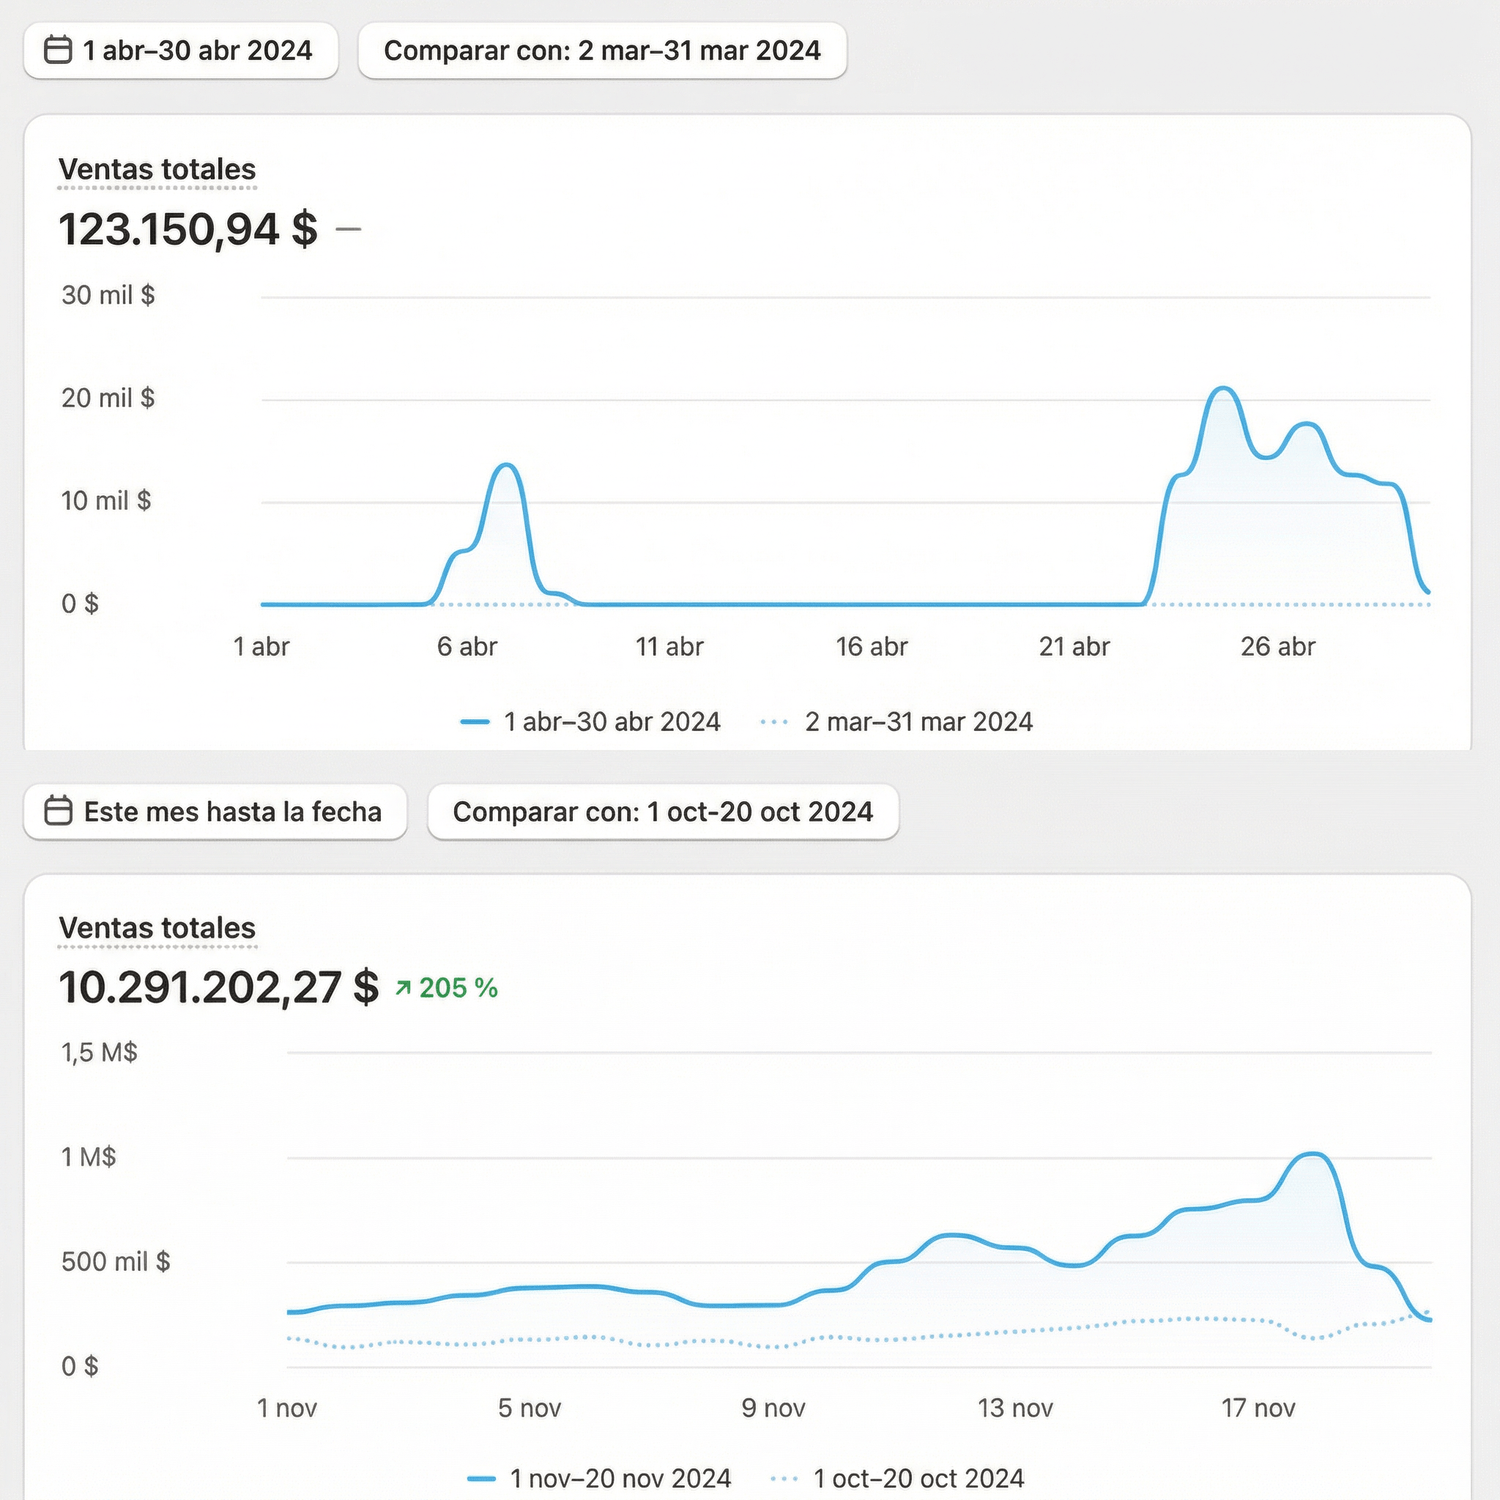Click the green upward arrow next to 205 %
Screen dimensions: 1500x1500
coord(403,988)
